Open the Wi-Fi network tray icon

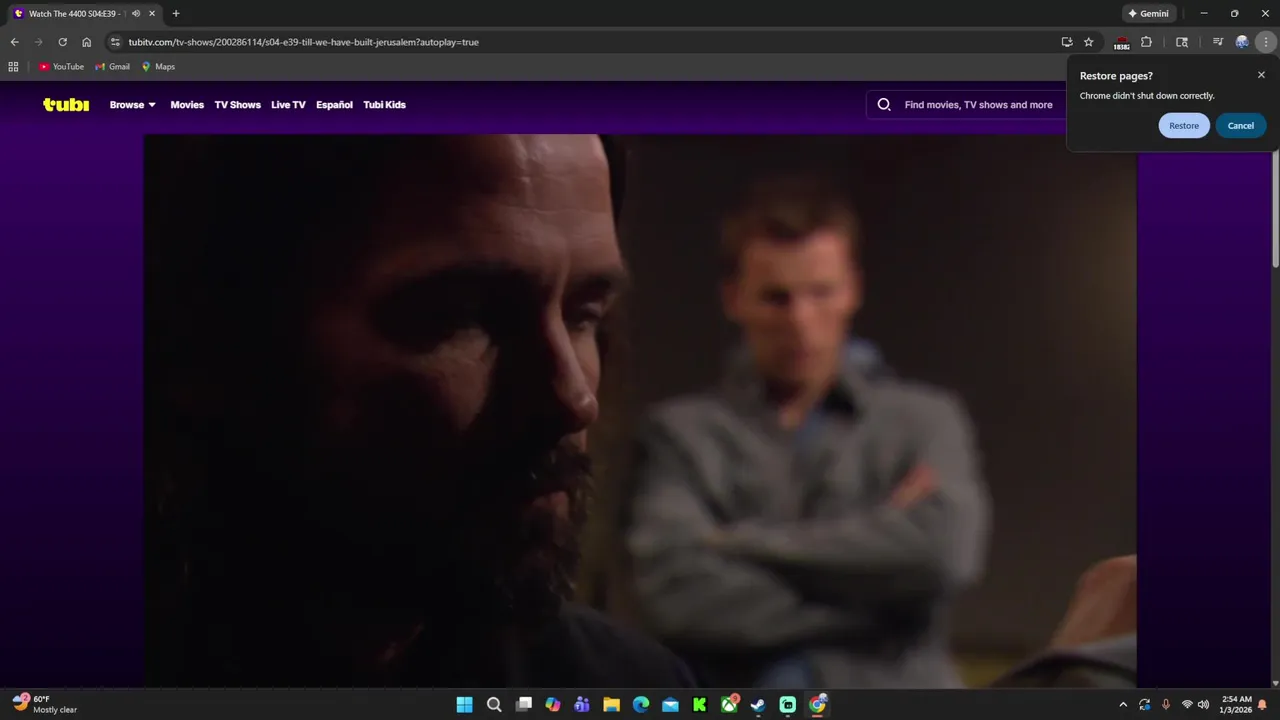(x=1187, y=705)
